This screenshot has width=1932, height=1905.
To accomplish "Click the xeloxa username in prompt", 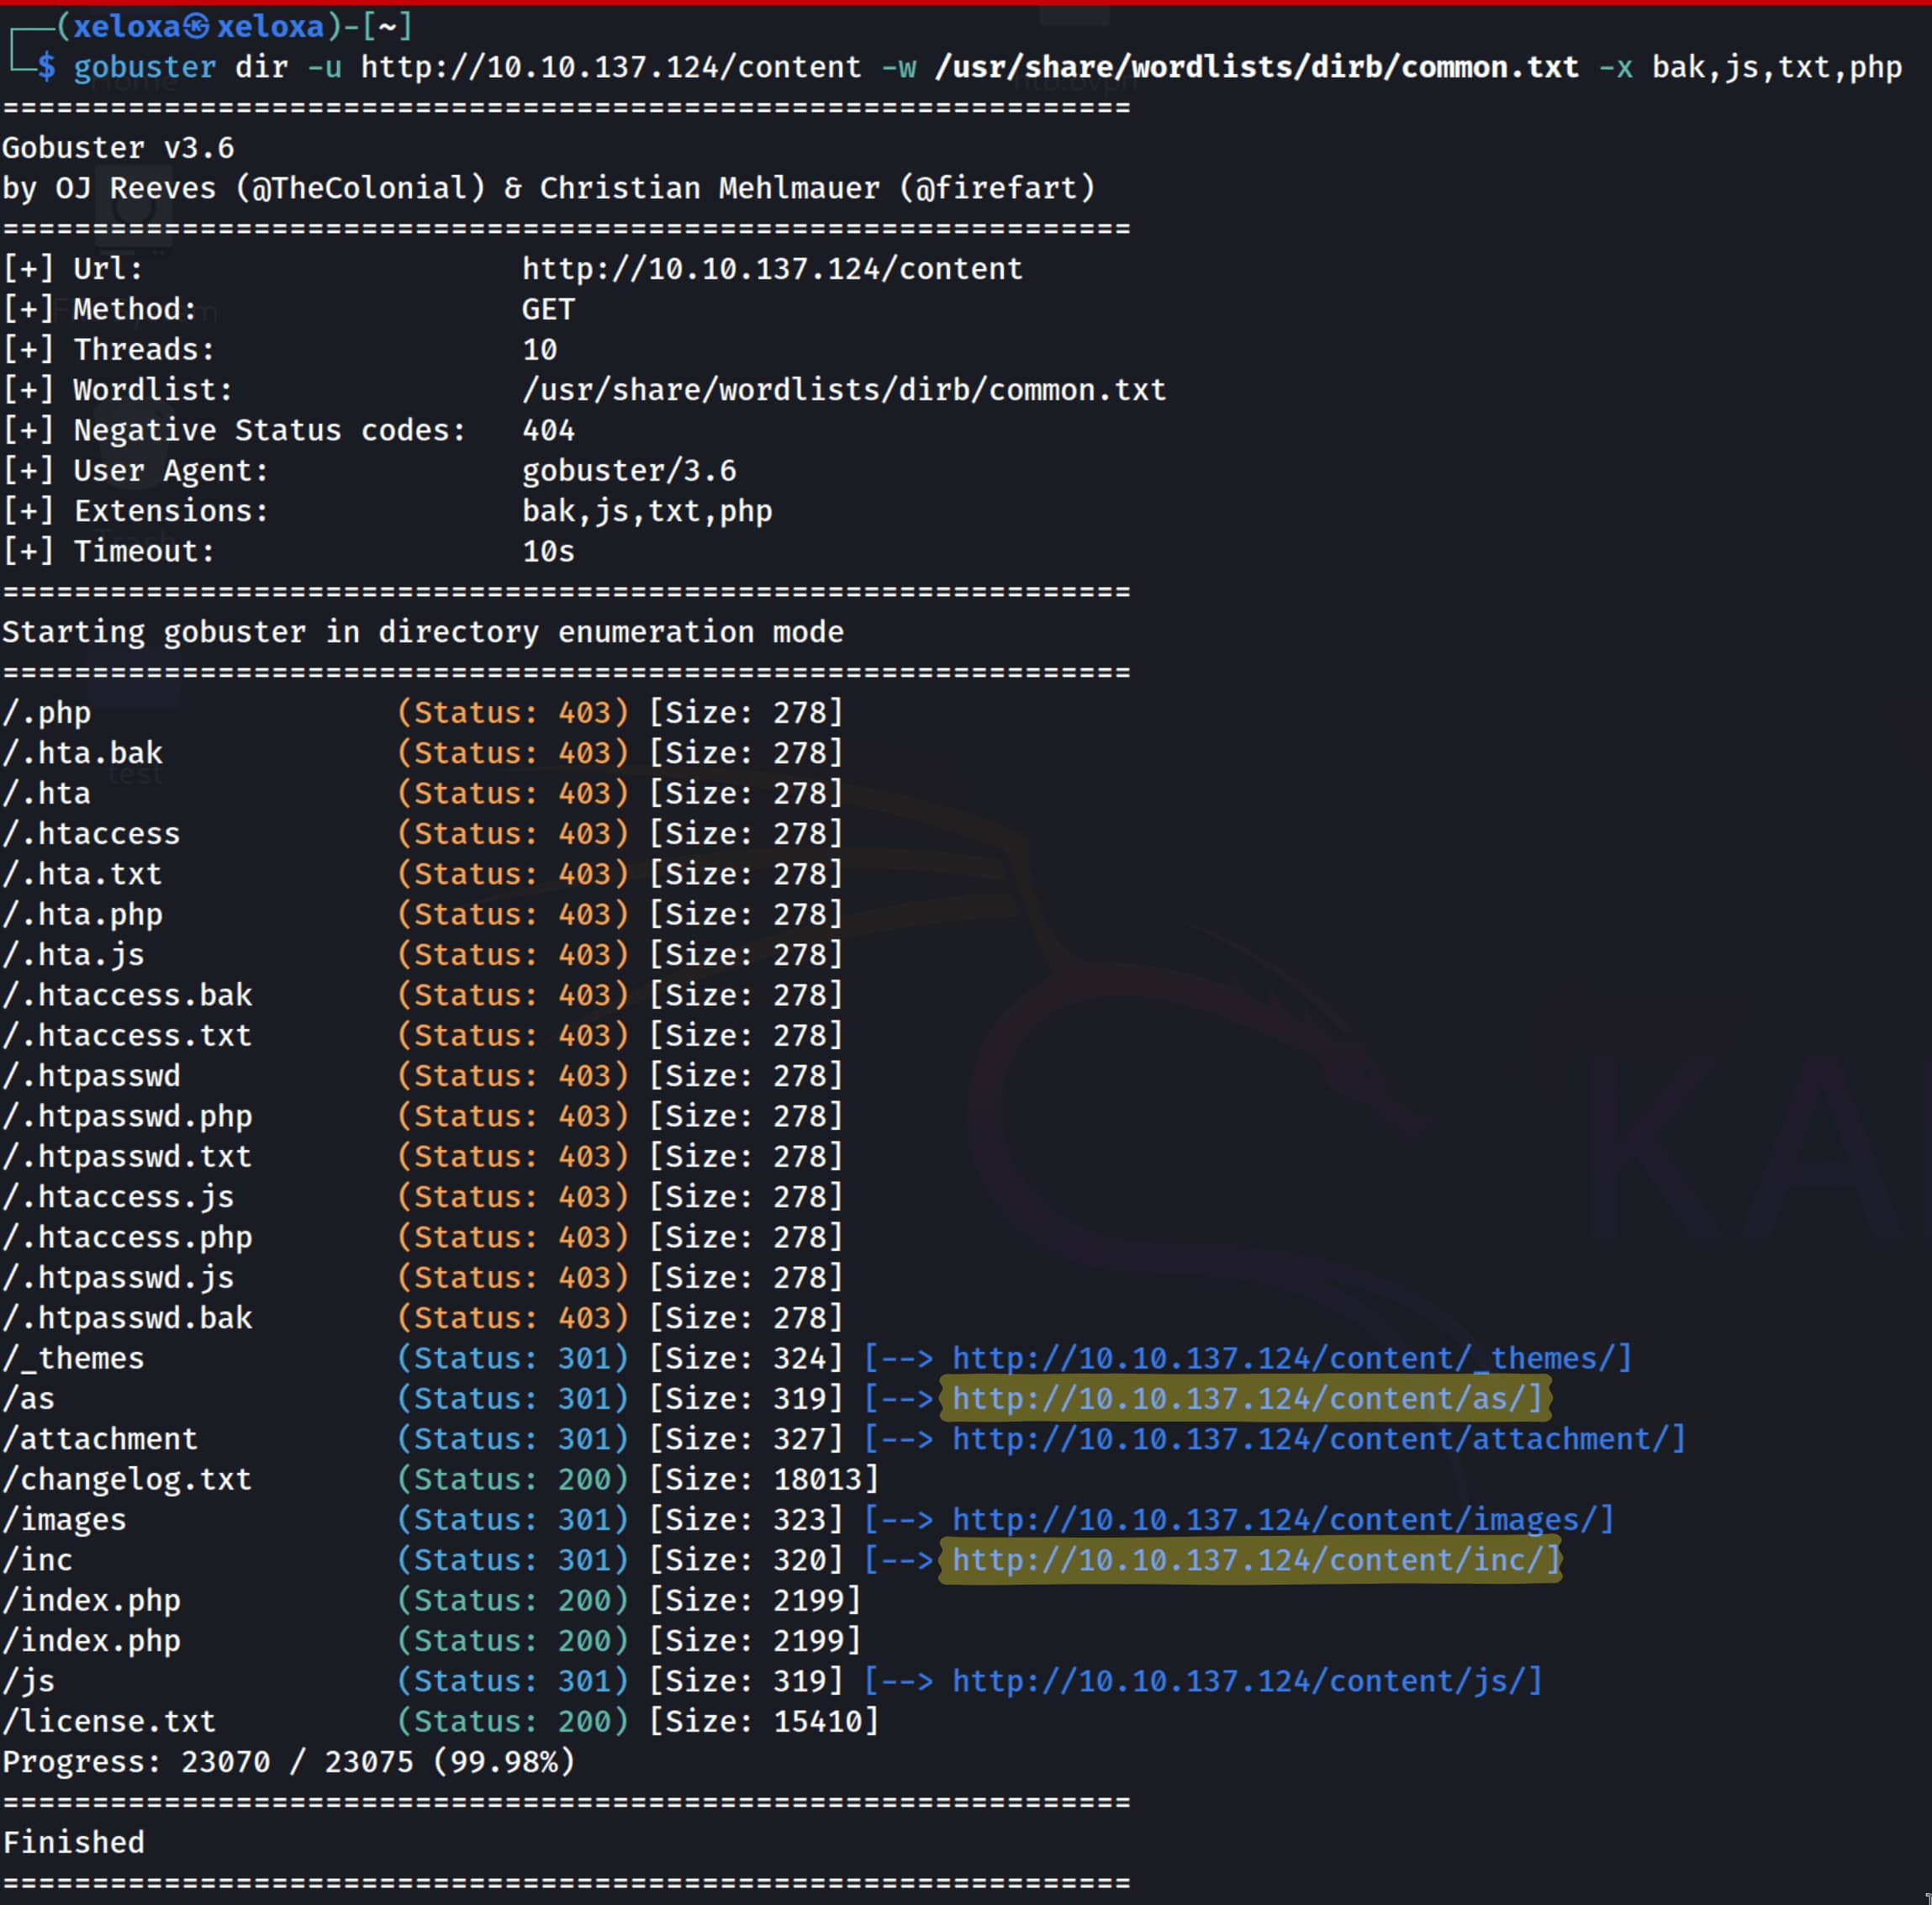I will click(x=126, y=27).
